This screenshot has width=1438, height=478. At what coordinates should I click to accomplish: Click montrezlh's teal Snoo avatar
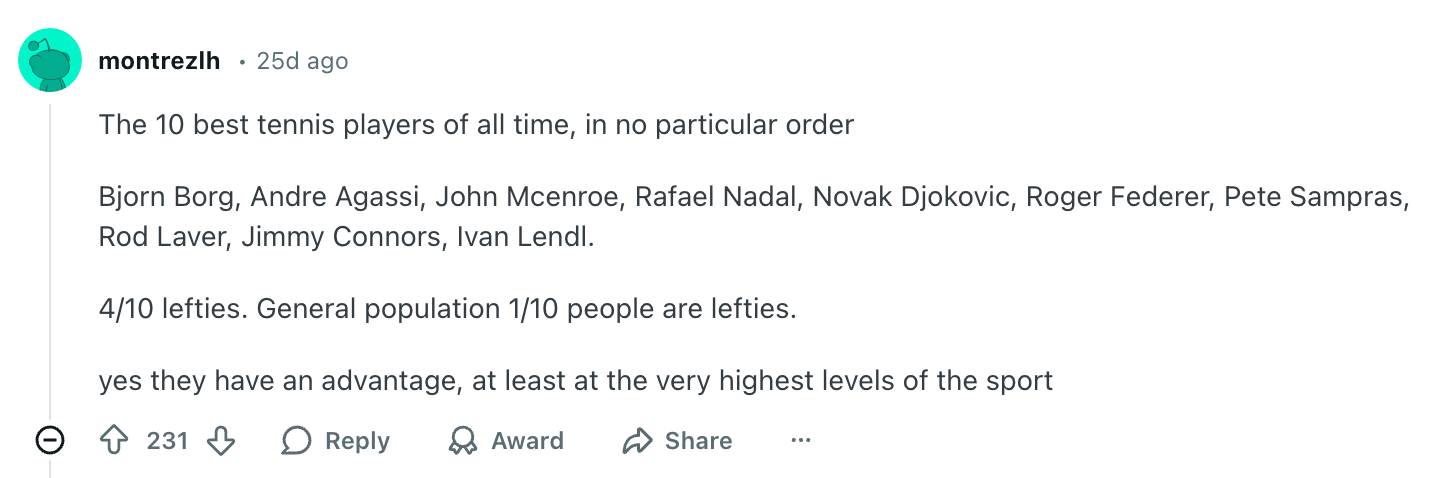(50, 62)
